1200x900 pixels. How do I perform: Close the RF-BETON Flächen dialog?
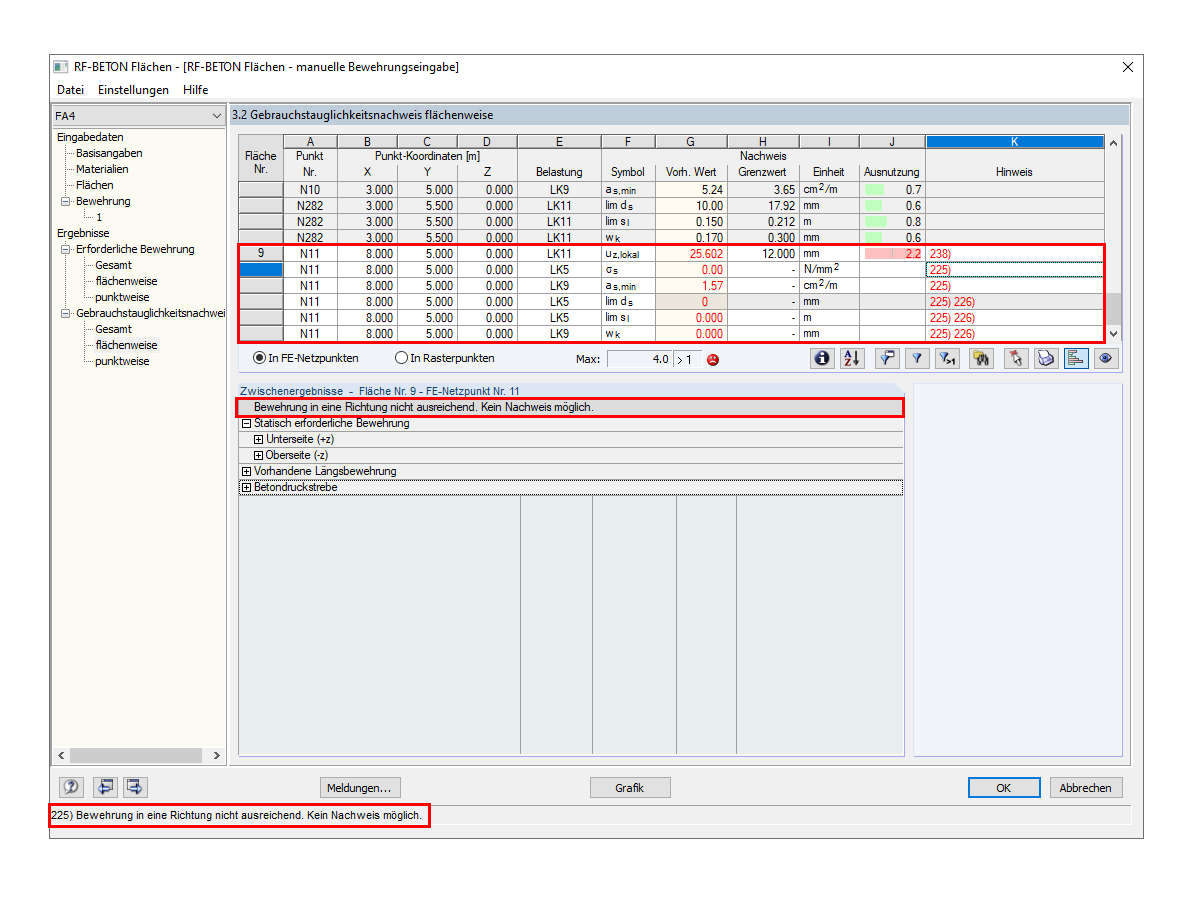pos(1127,67)
